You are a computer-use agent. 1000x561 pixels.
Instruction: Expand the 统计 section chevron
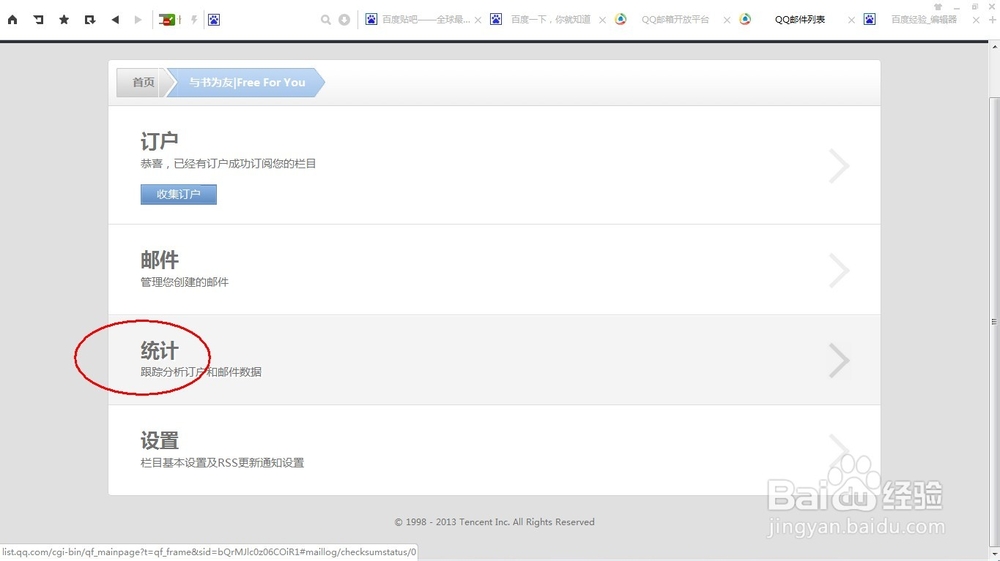pyautogui.click(x=838, y=360)
